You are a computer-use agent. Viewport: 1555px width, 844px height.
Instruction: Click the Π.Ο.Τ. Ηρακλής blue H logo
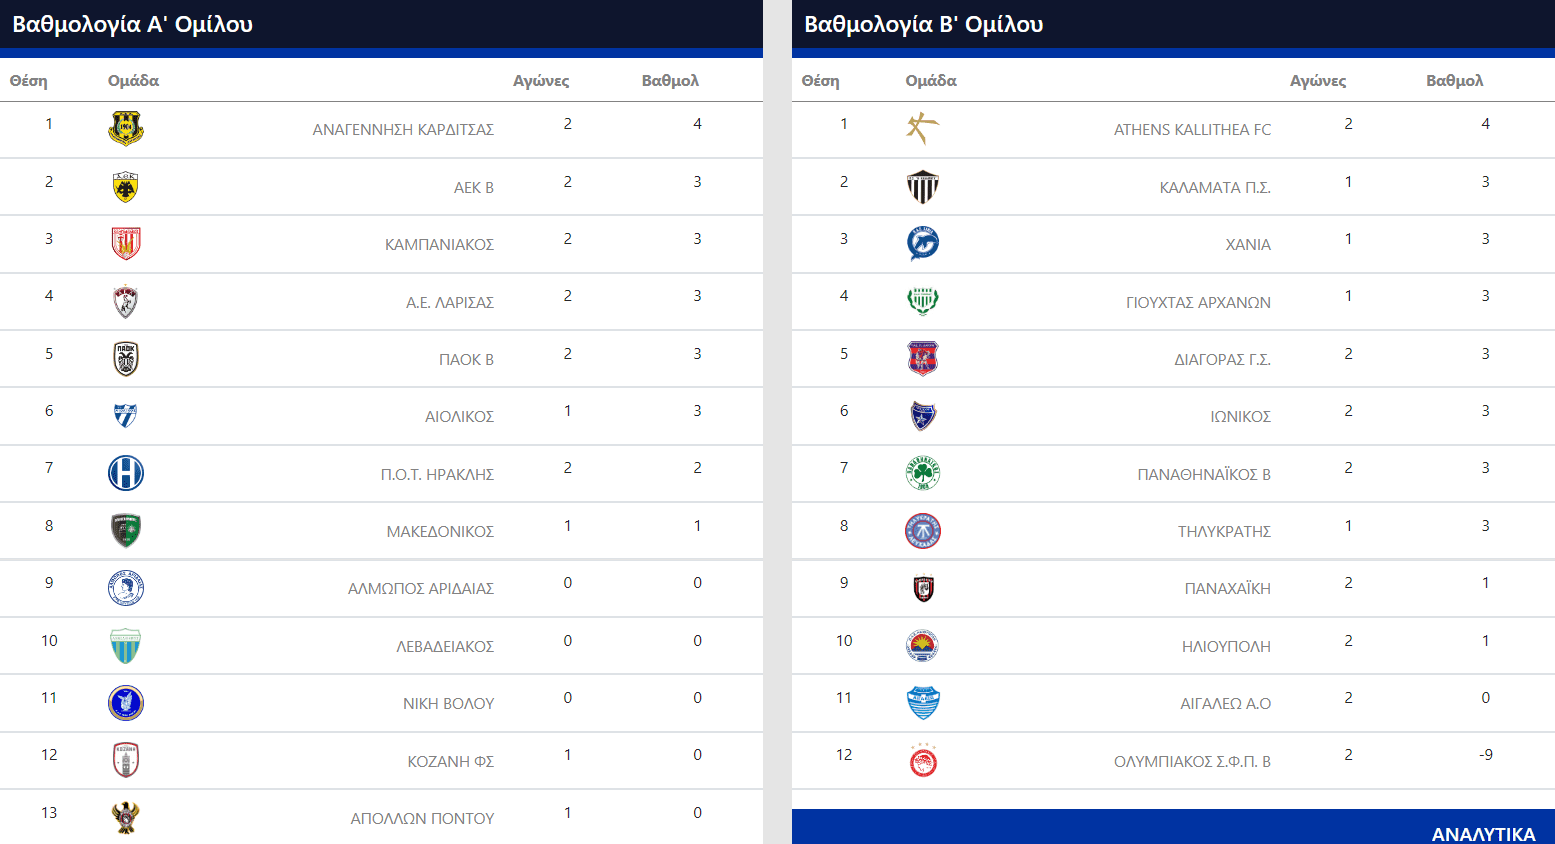click(x=126, y=473)
